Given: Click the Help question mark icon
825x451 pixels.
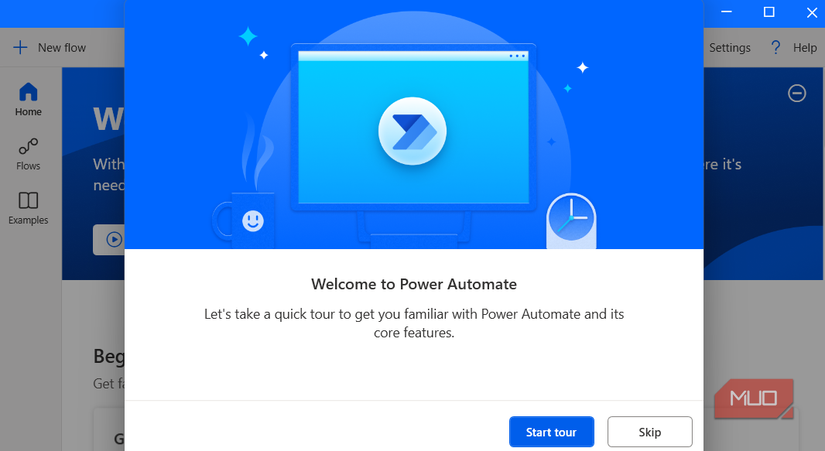Looking at the screenshot, I should pos(775,47).
